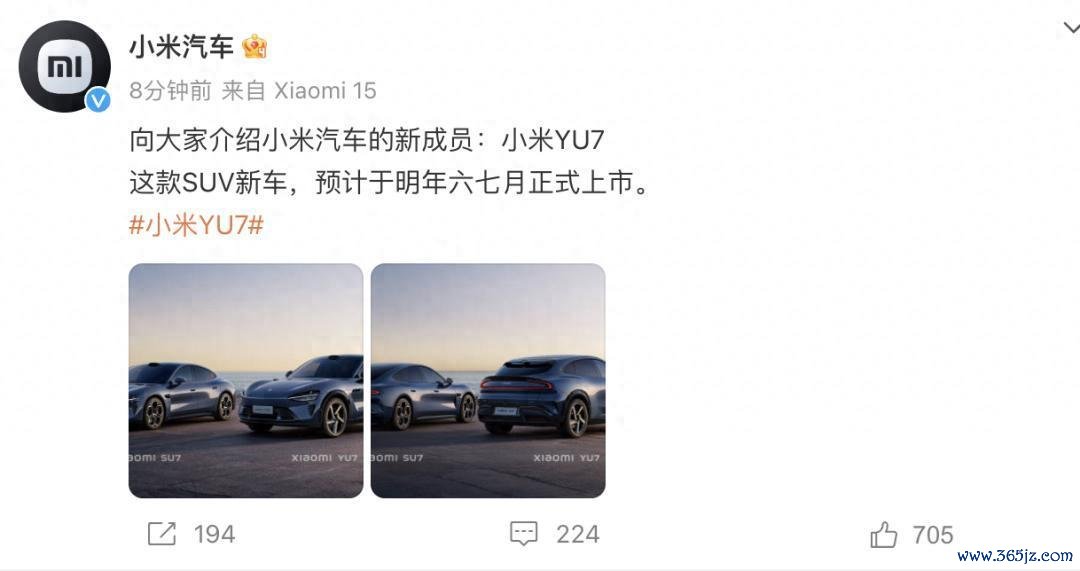Click the 来自 Xiaomi 15 source link
Image resolution: width=1080 pixels, height=571 pixels.
click(299, 90)
